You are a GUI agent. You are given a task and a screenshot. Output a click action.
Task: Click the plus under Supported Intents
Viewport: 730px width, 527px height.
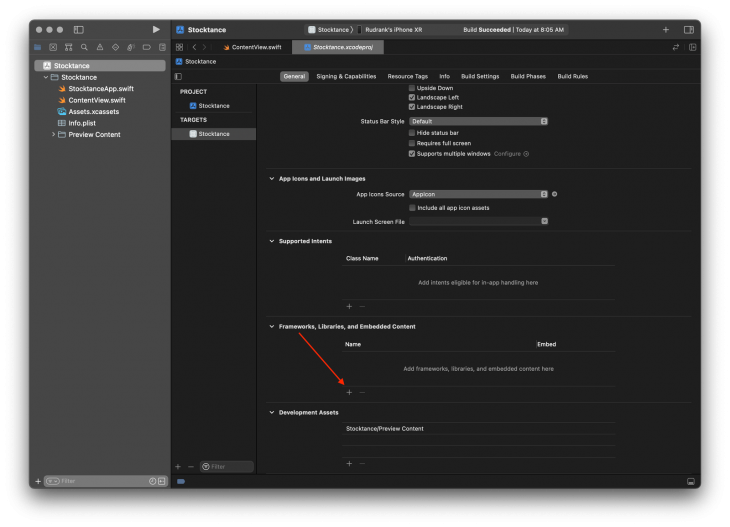coord(349,306)
